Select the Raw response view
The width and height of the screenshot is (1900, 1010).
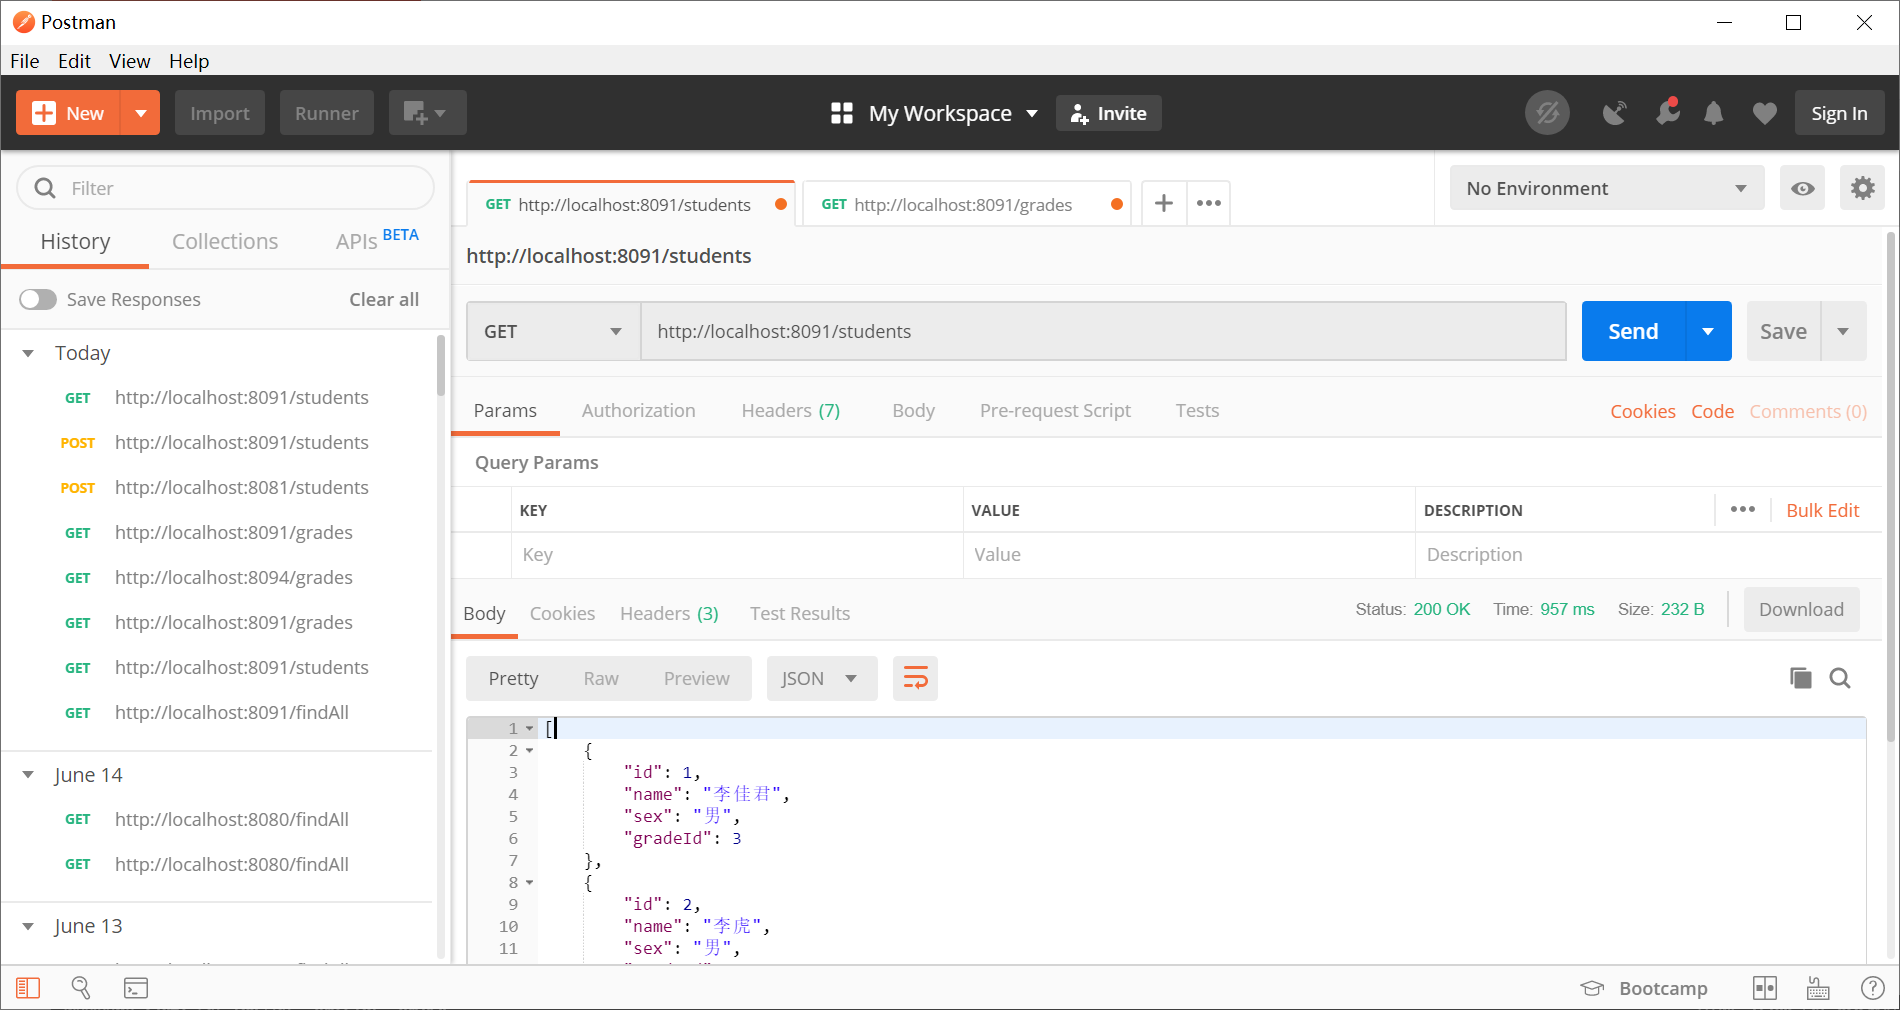pos(601,679)
